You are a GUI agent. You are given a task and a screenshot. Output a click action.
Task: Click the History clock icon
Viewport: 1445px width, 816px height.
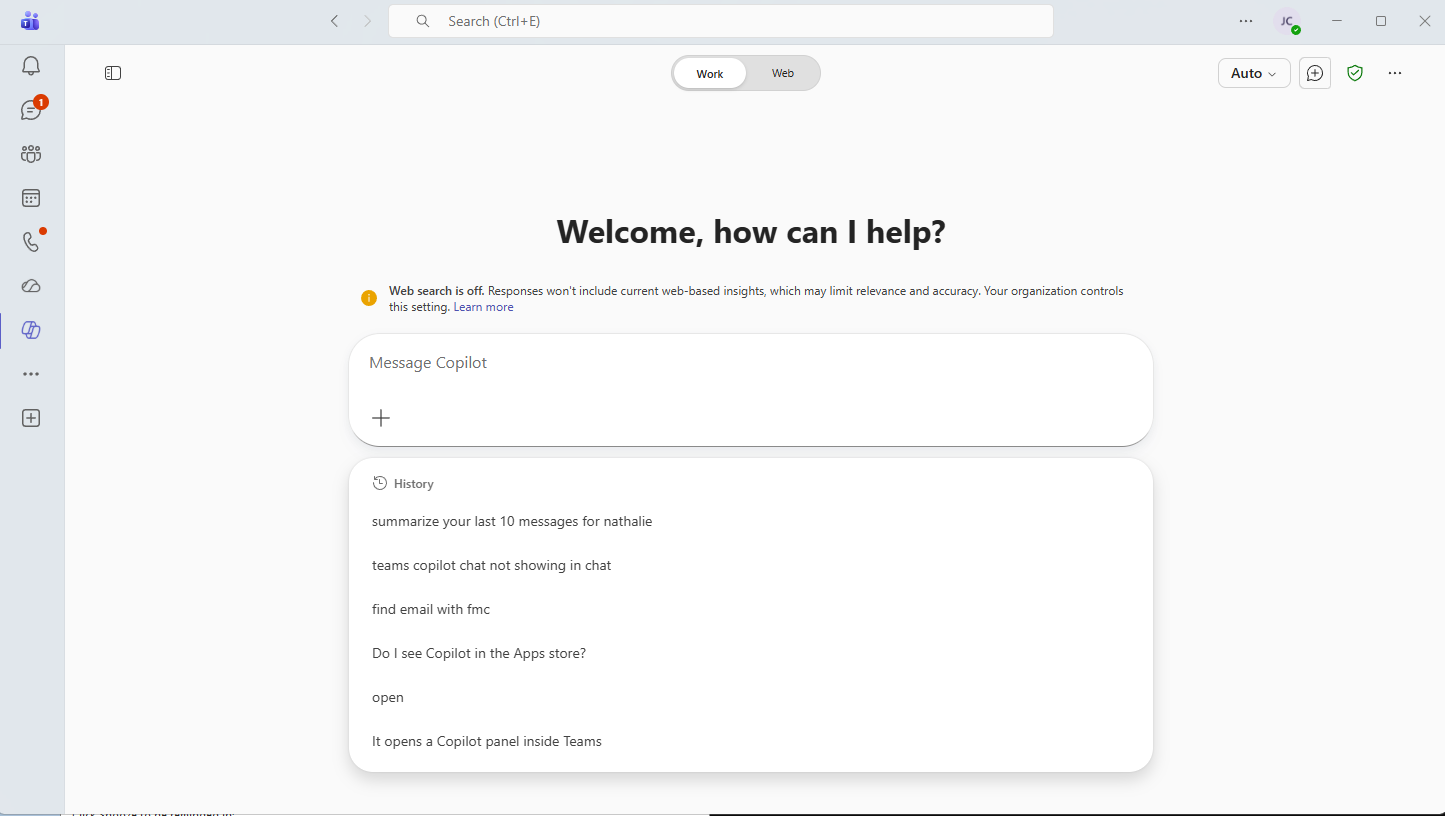[x=380, y=483]
